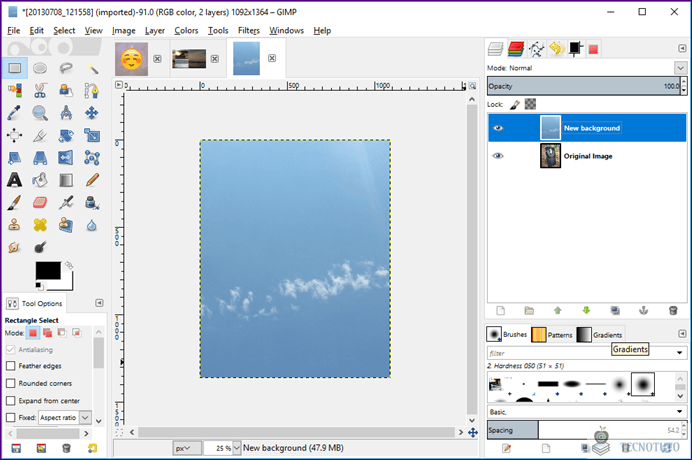Select the Ink tool
The height and width of the screenshot is (460, 692).
(x=92, y=203)
